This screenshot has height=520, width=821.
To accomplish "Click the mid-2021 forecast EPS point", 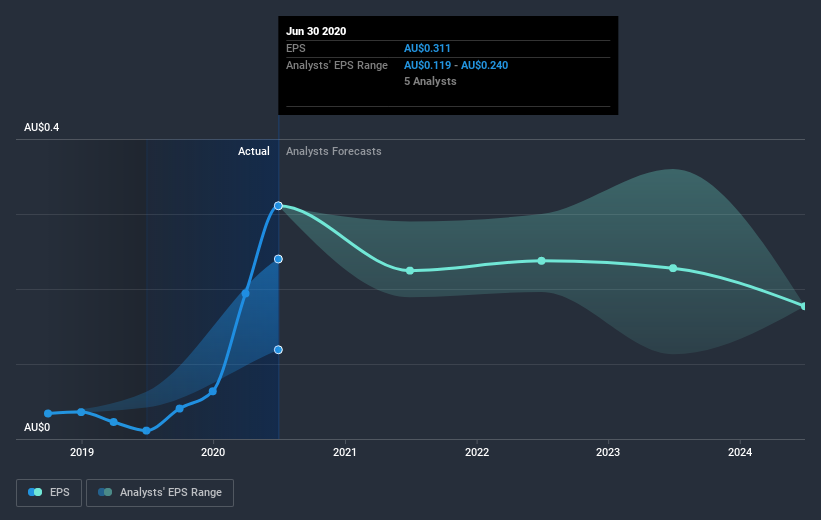I will 410,271.
